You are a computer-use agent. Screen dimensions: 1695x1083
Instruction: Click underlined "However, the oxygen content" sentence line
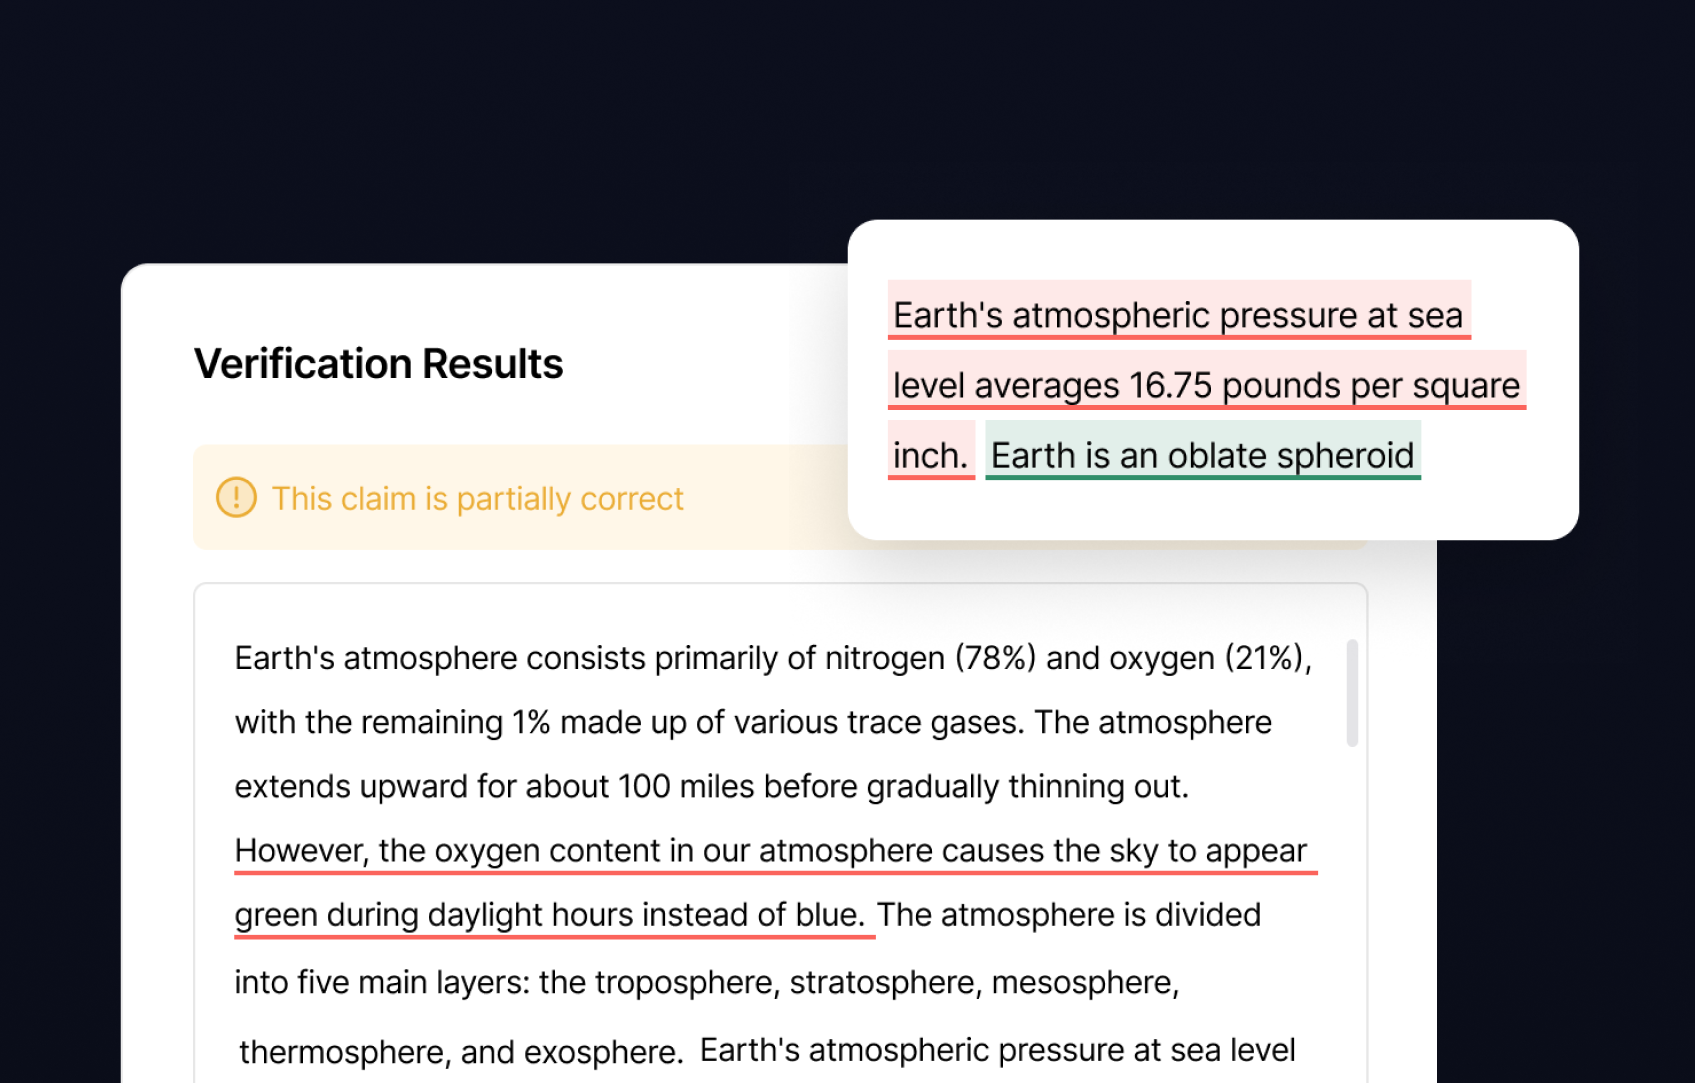[770, 851]
